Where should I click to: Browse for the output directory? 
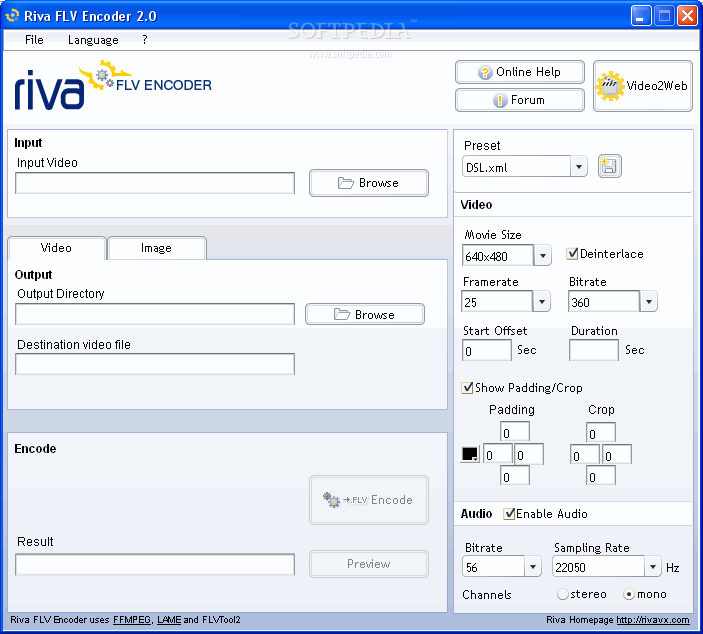(x=364, y=315)
